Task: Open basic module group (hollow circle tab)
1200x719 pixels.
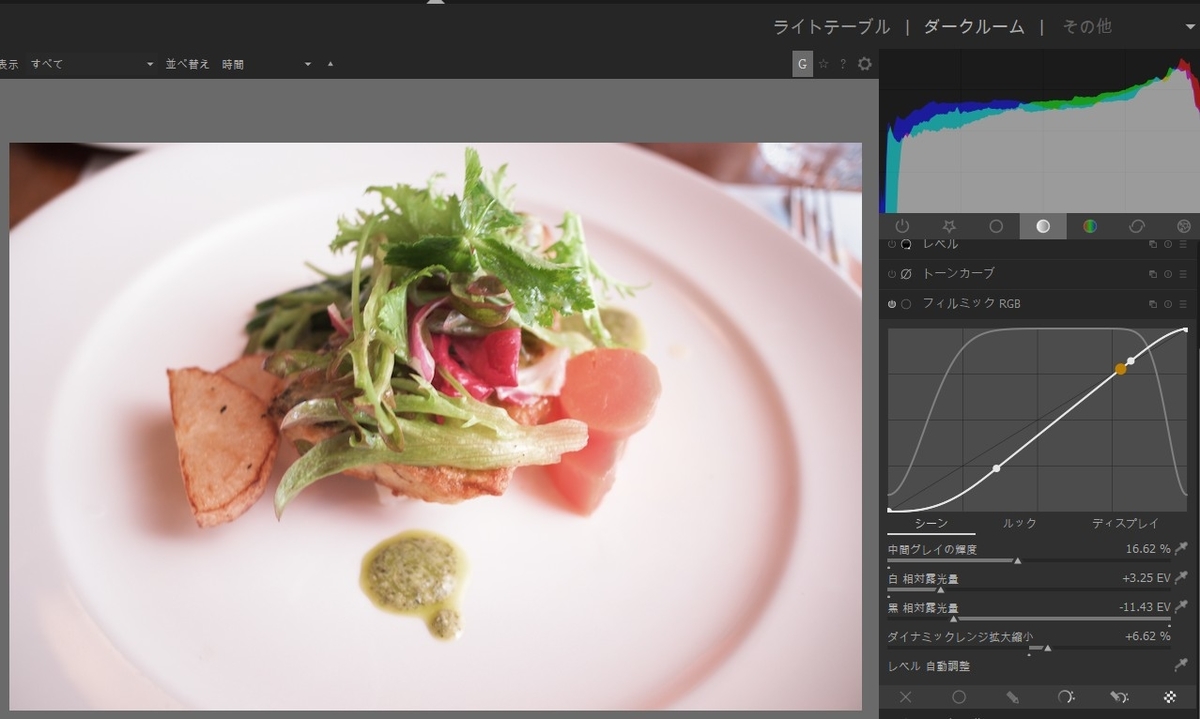Action: tap(996, 226)
